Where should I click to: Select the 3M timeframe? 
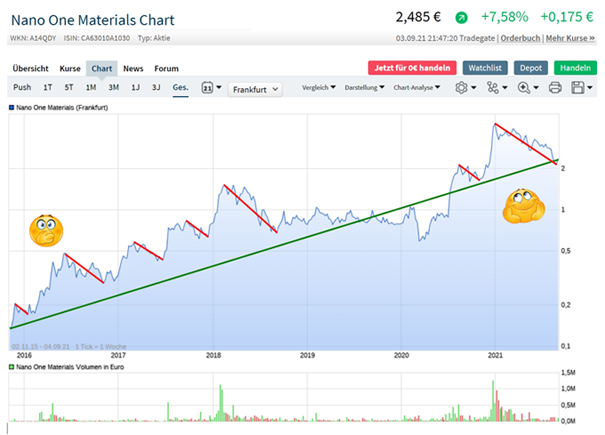coord(113,88)
